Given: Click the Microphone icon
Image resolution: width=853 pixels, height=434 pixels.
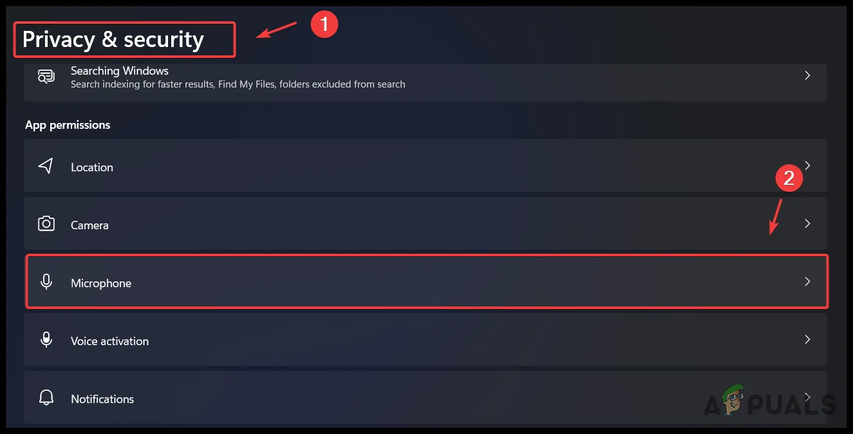Looking at the screenshot, I should tap(46, 282).
